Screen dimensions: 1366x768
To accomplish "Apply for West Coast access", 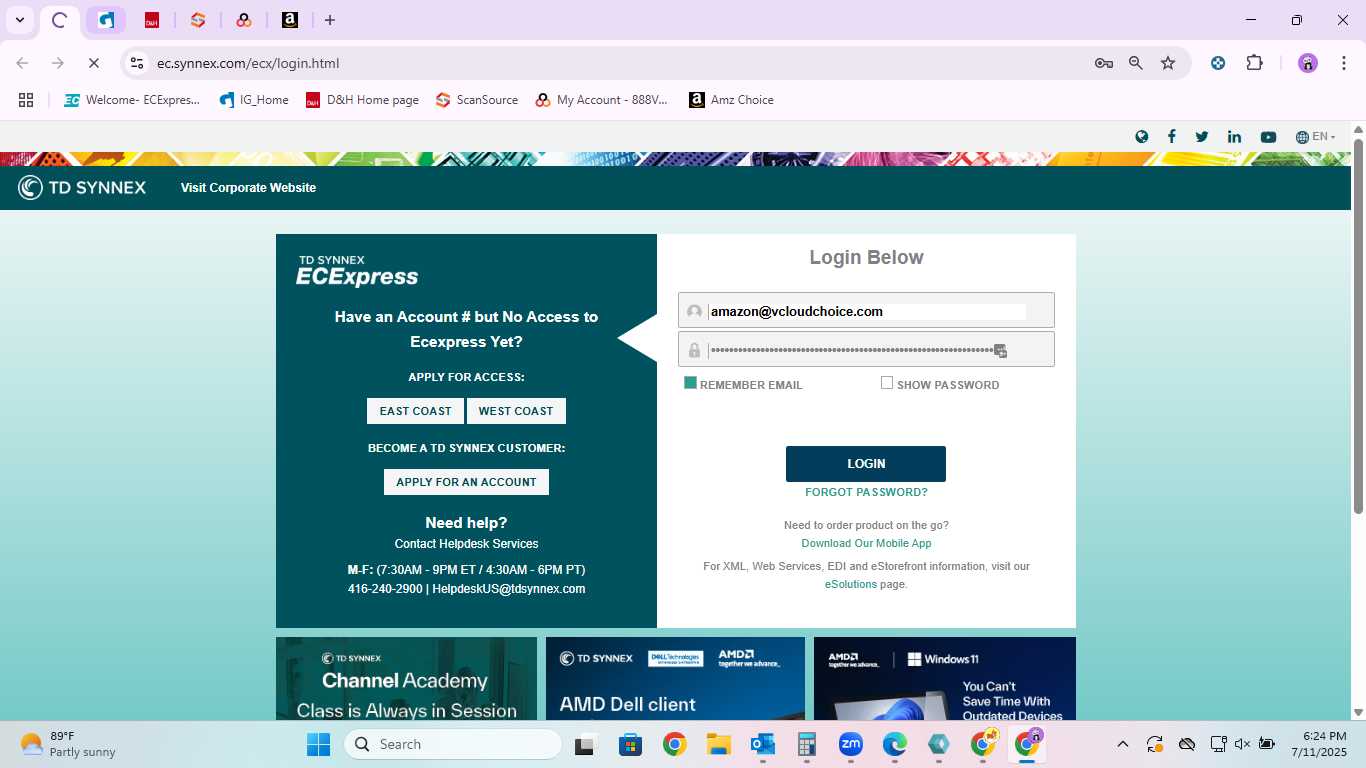I will tap(516, 411).
